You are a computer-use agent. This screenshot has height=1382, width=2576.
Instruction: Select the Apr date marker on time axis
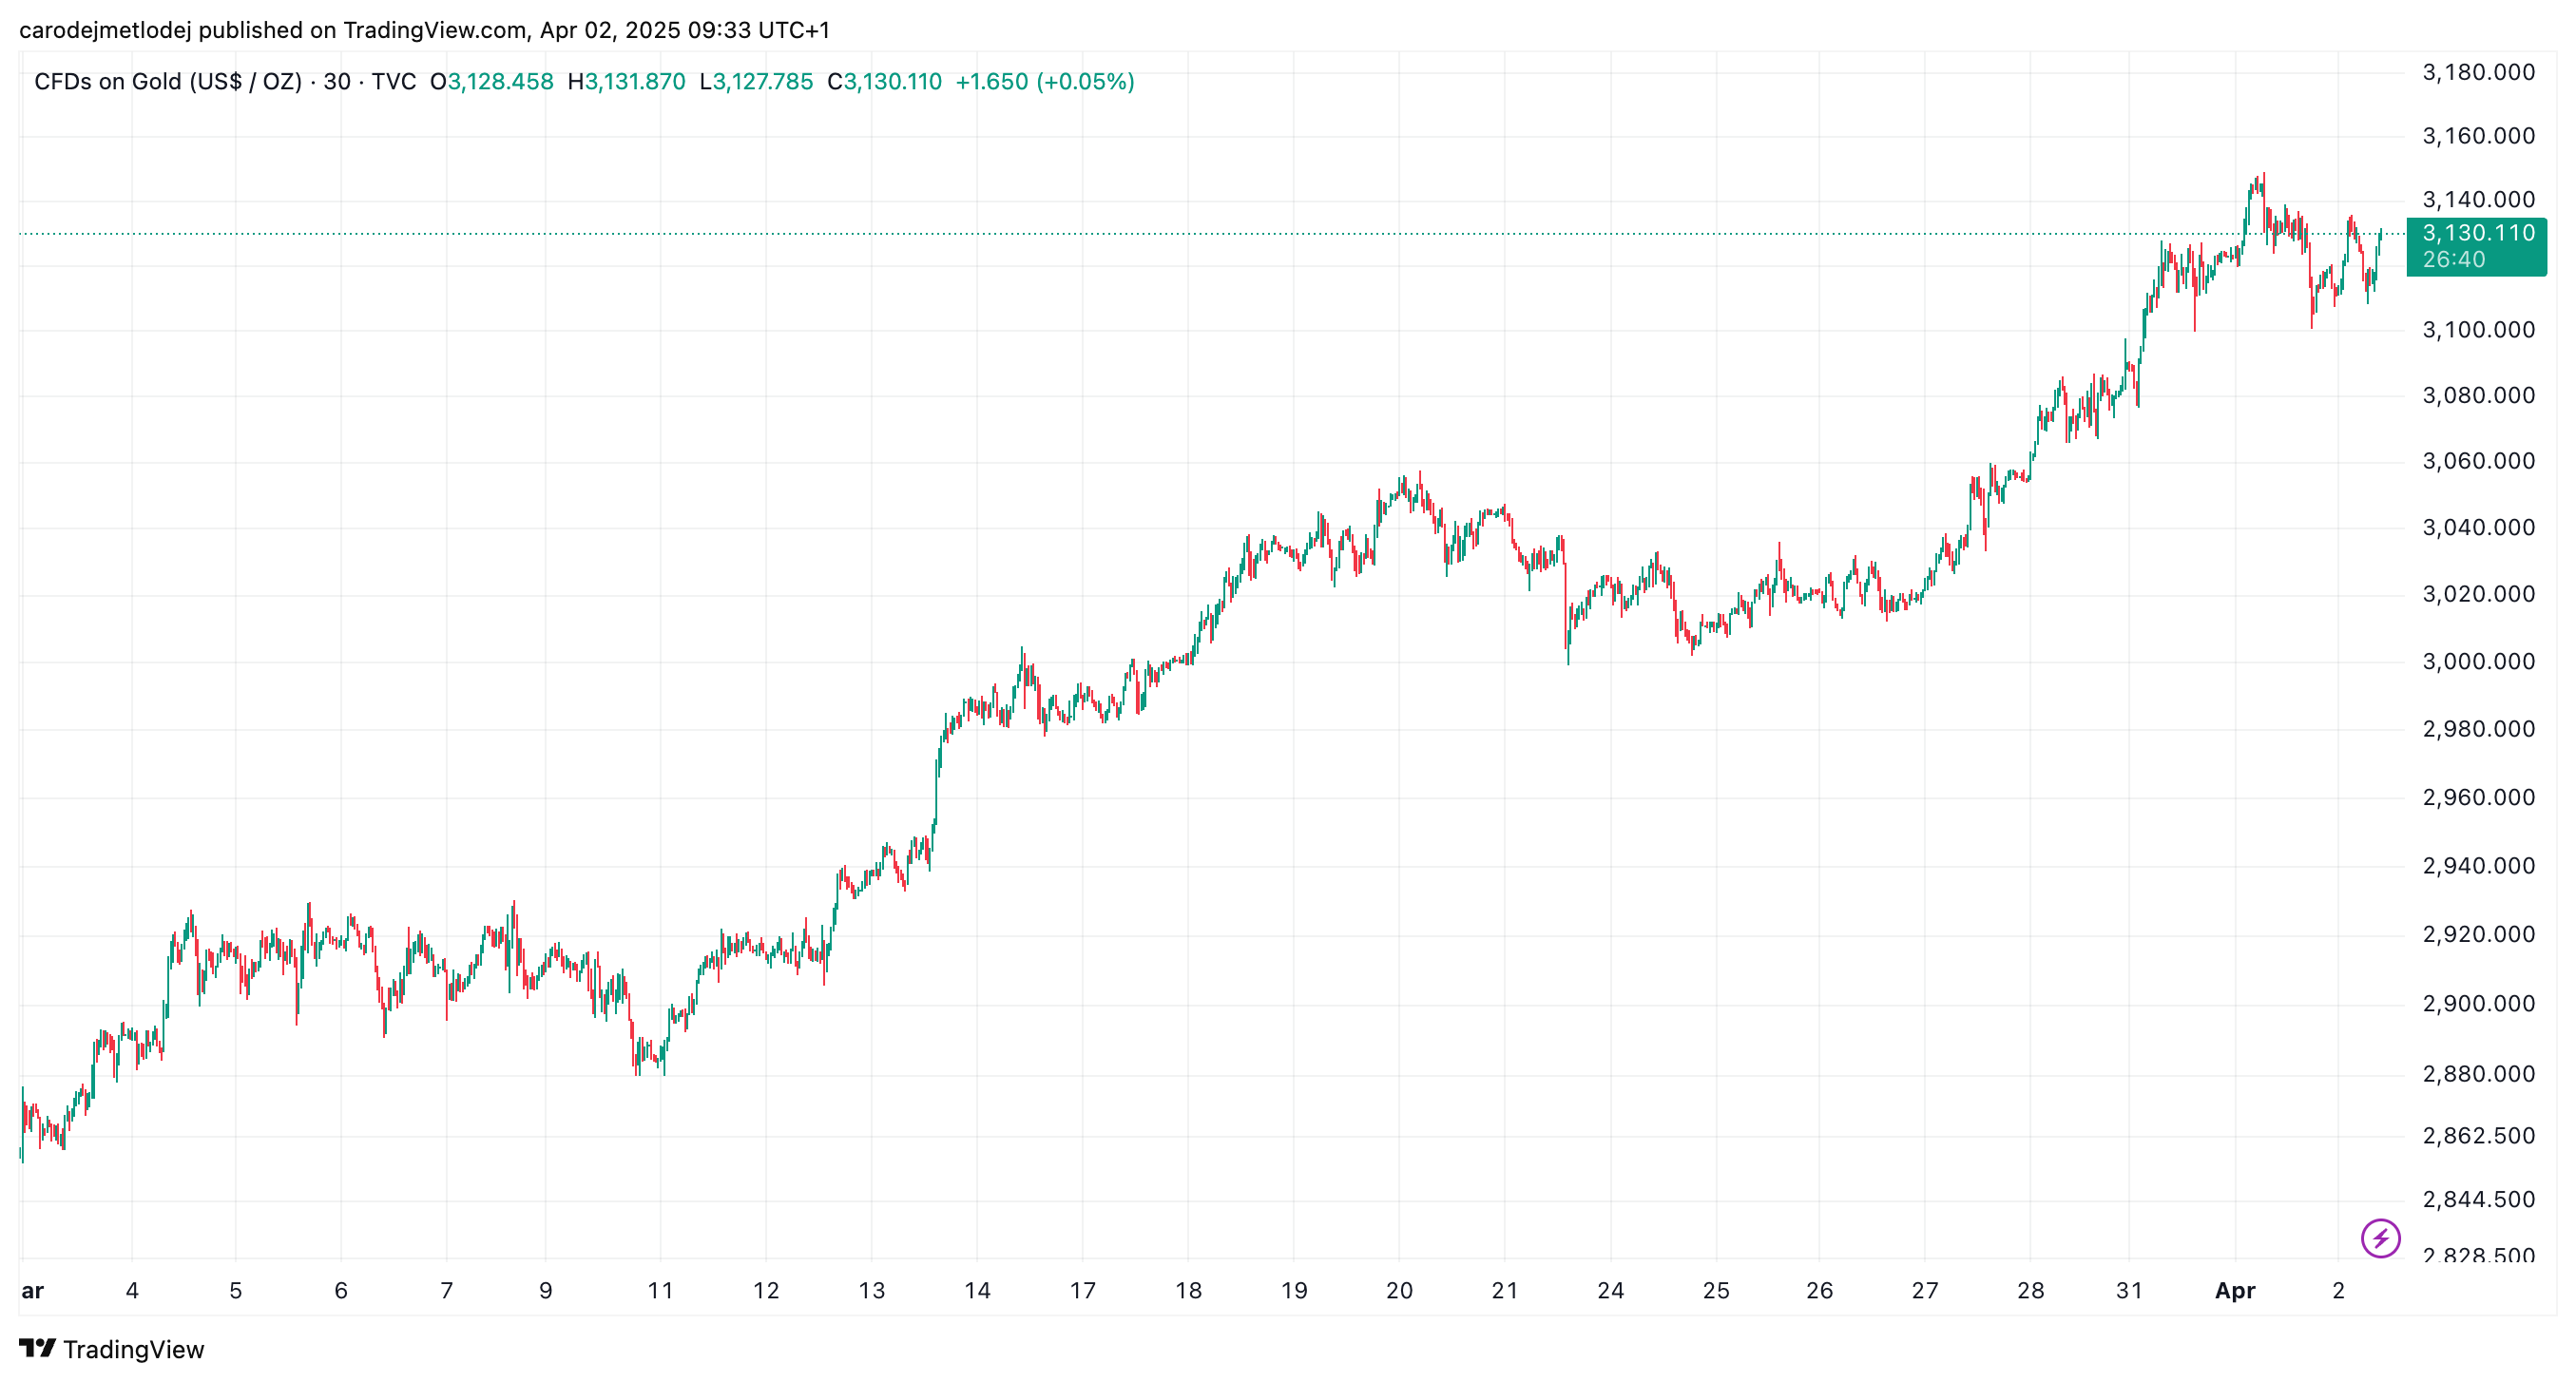point(2235,1291)
